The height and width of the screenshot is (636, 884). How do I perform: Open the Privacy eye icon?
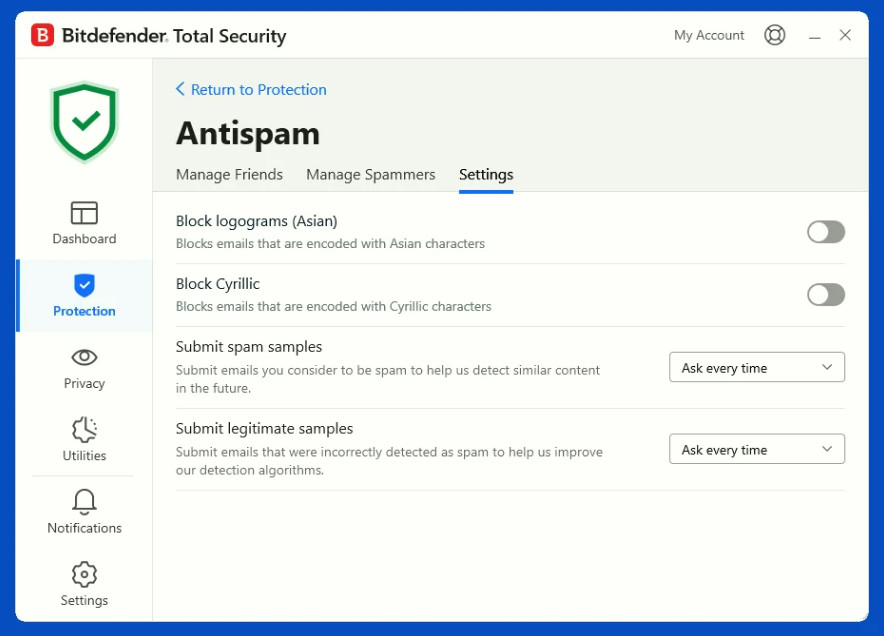click(x=84, y=357)
